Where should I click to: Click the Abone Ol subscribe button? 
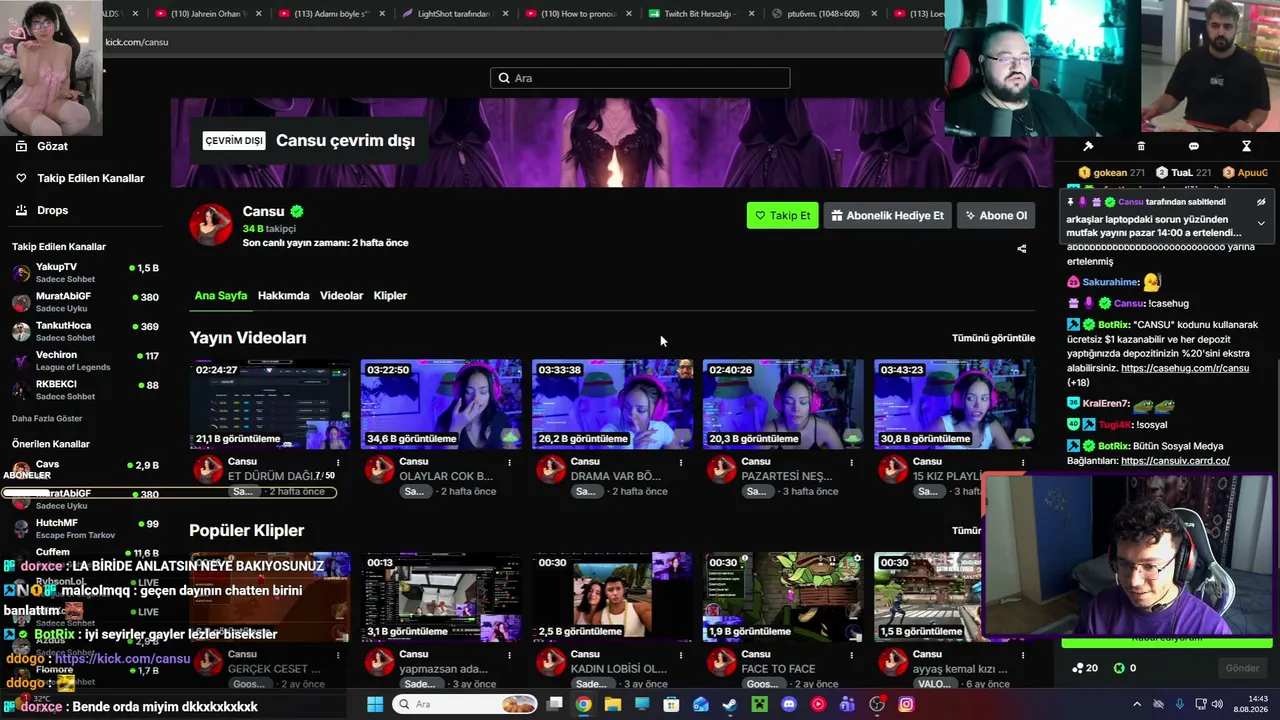pyautogui.click(x=996, y=215)
